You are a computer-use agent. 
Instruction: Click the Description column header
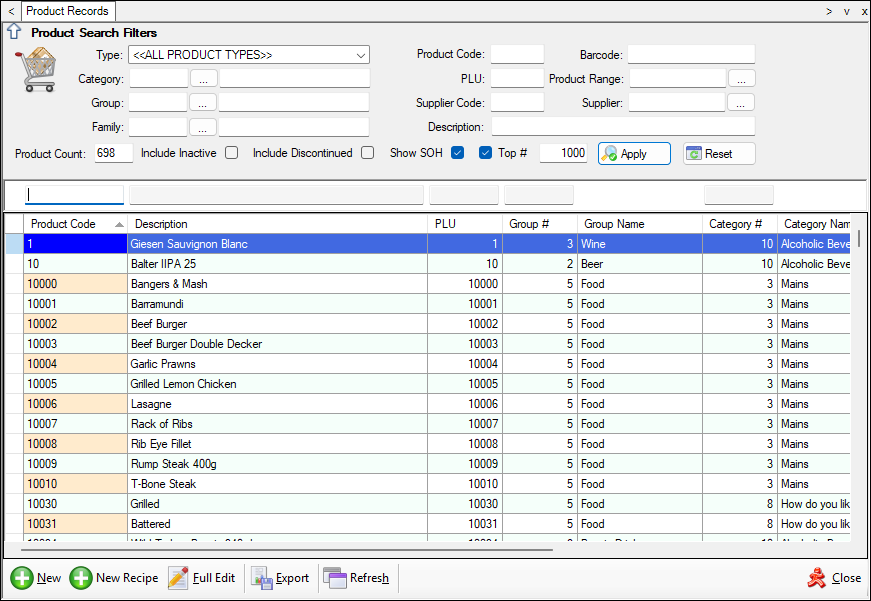point(278,224)
